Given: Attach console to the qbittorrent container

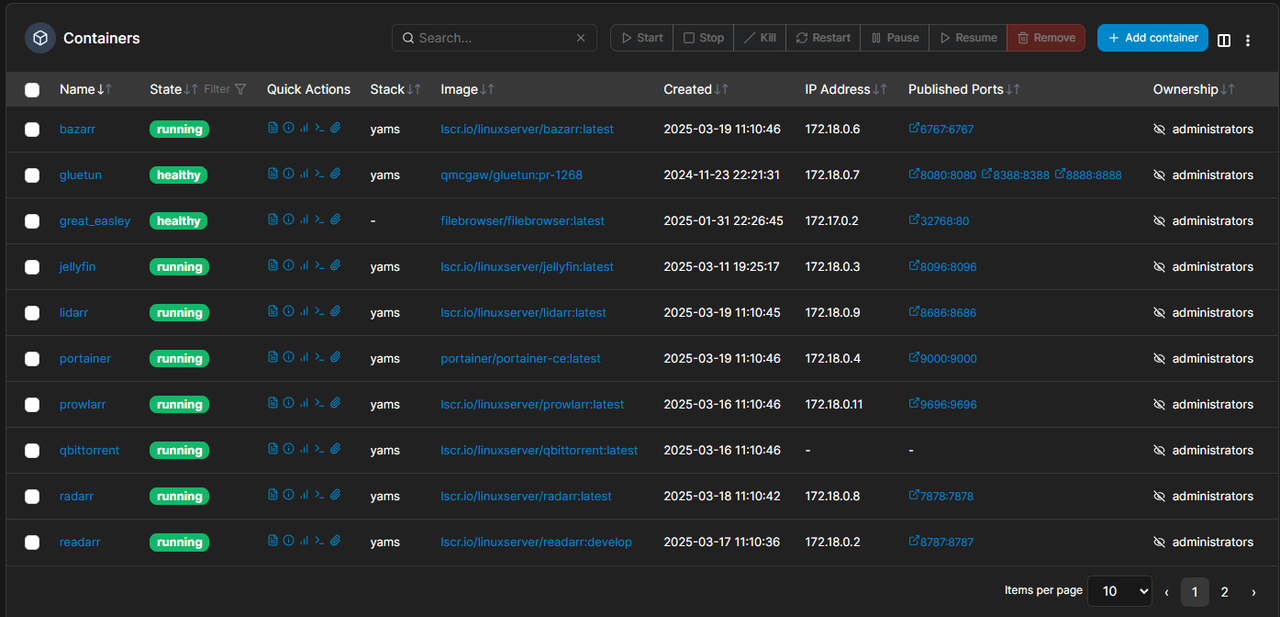Looking at the screenshot, I should [336, 450].
